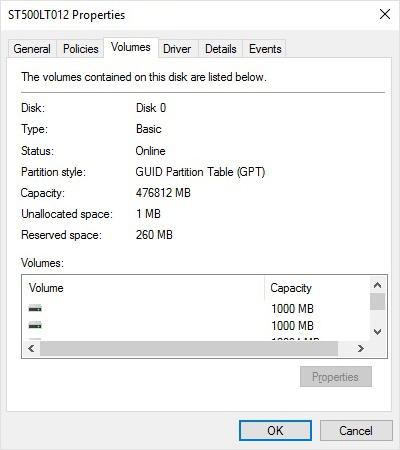
Task: Click the horizontal scrollbar thumb in volumes list
Action: (x=189, y=349)
